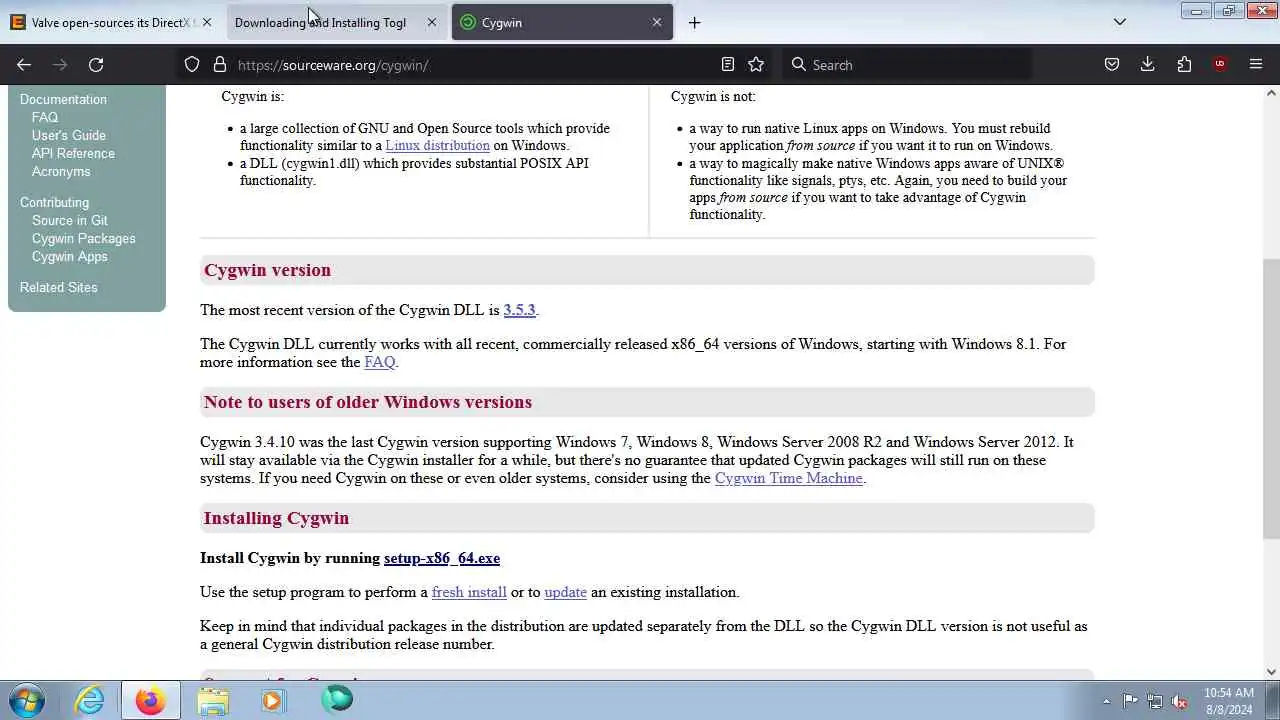Click the Cygwin version heading
1280x720 pixels.
[x=267, y=270]
